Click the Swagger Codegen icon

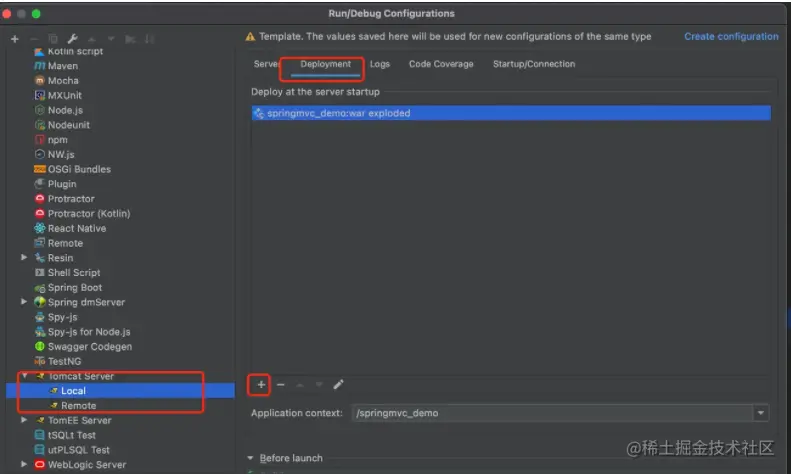(40, 346)
